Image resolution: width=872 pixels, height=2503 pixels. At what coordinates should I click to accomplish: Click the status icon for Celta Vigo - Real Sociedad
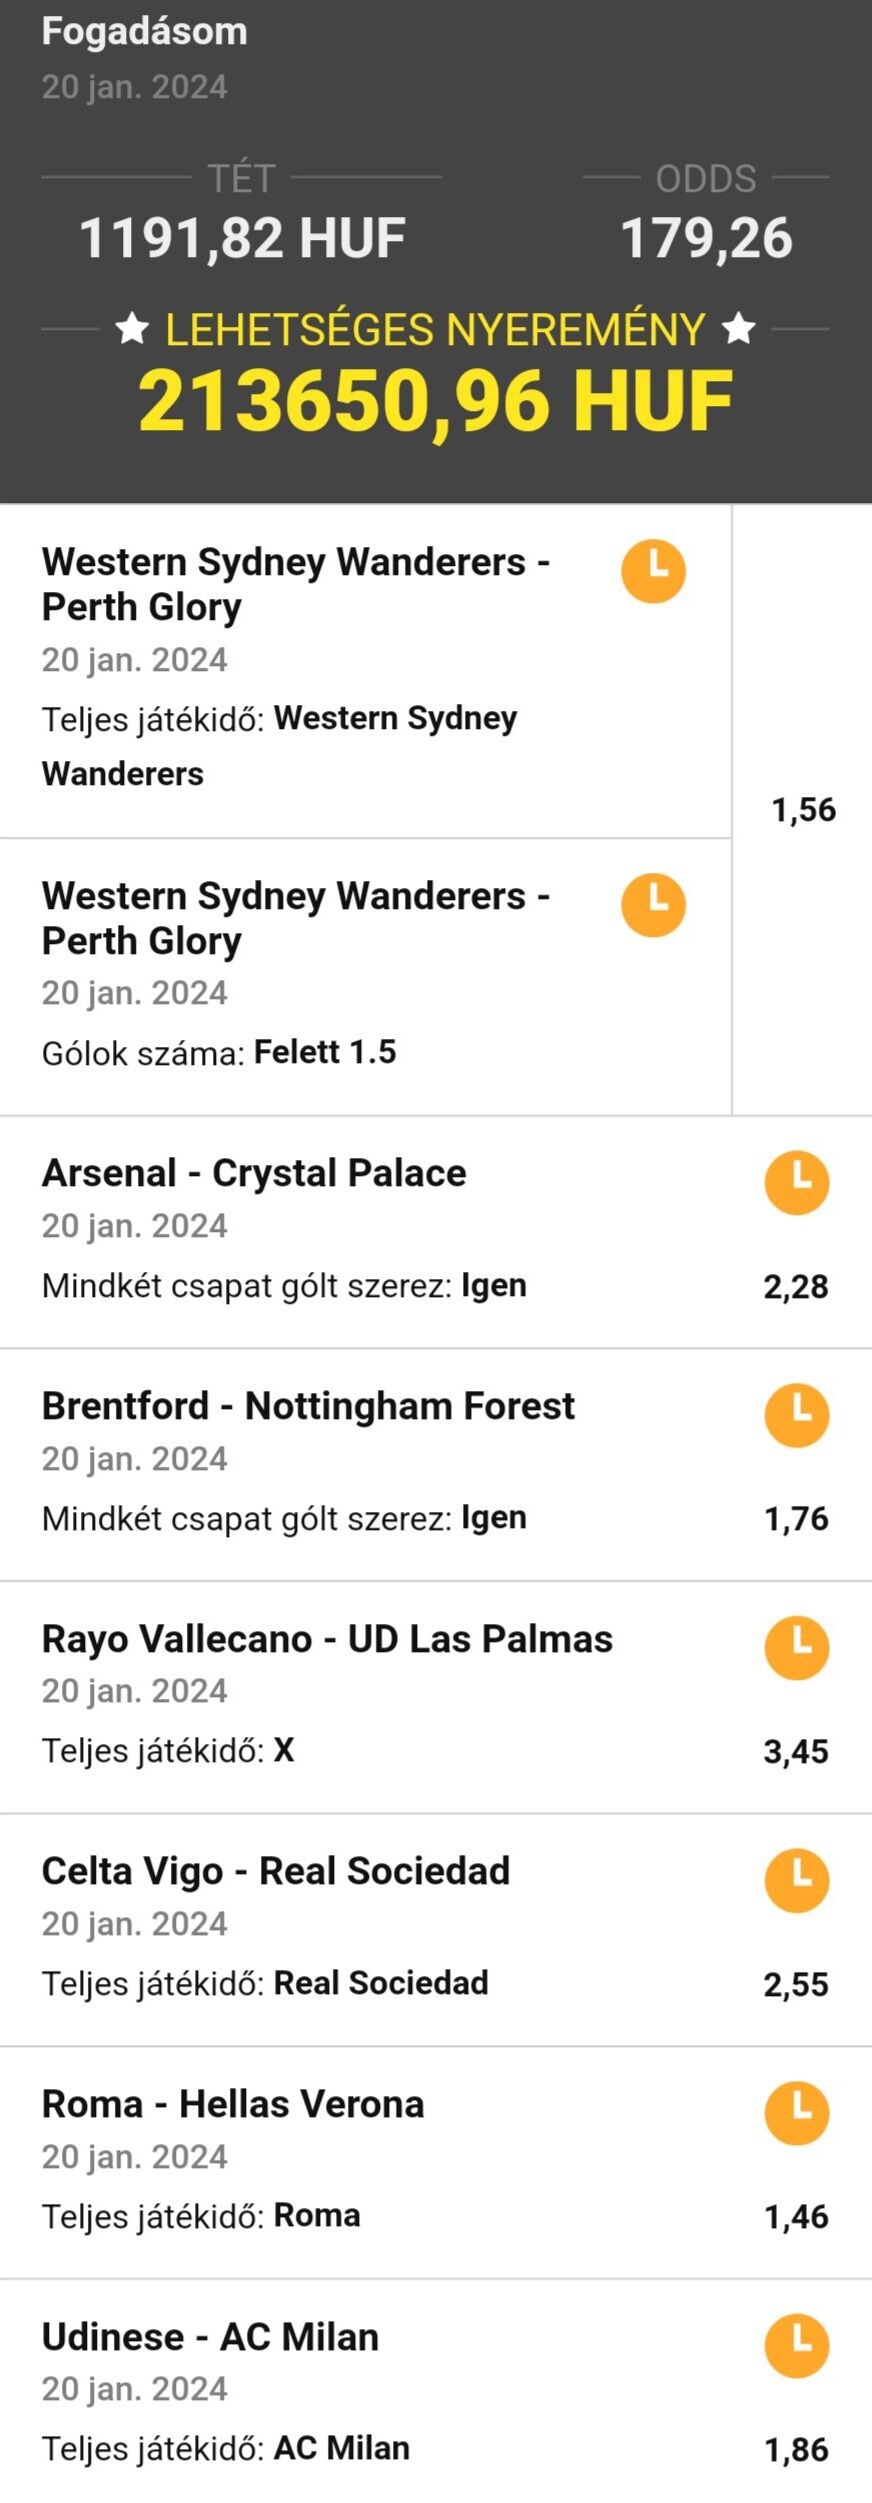[x=797, y=1881]
